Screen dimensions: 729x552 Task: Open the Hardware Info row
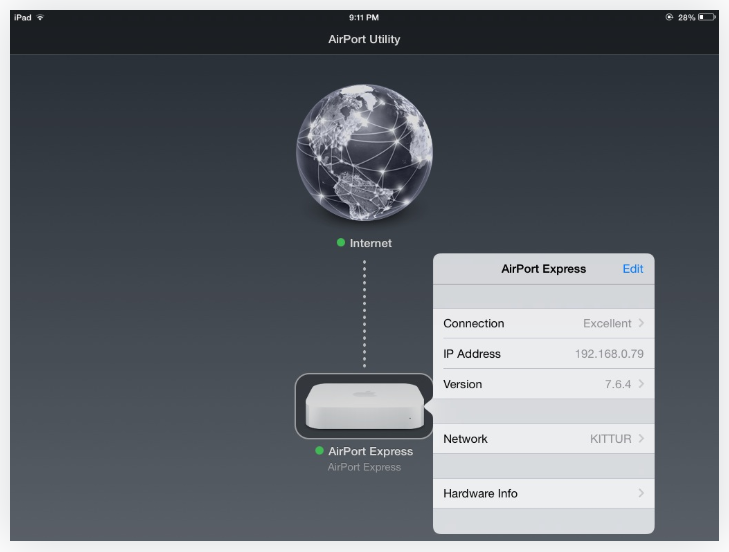pyautogui.click(x=543, y=493)
